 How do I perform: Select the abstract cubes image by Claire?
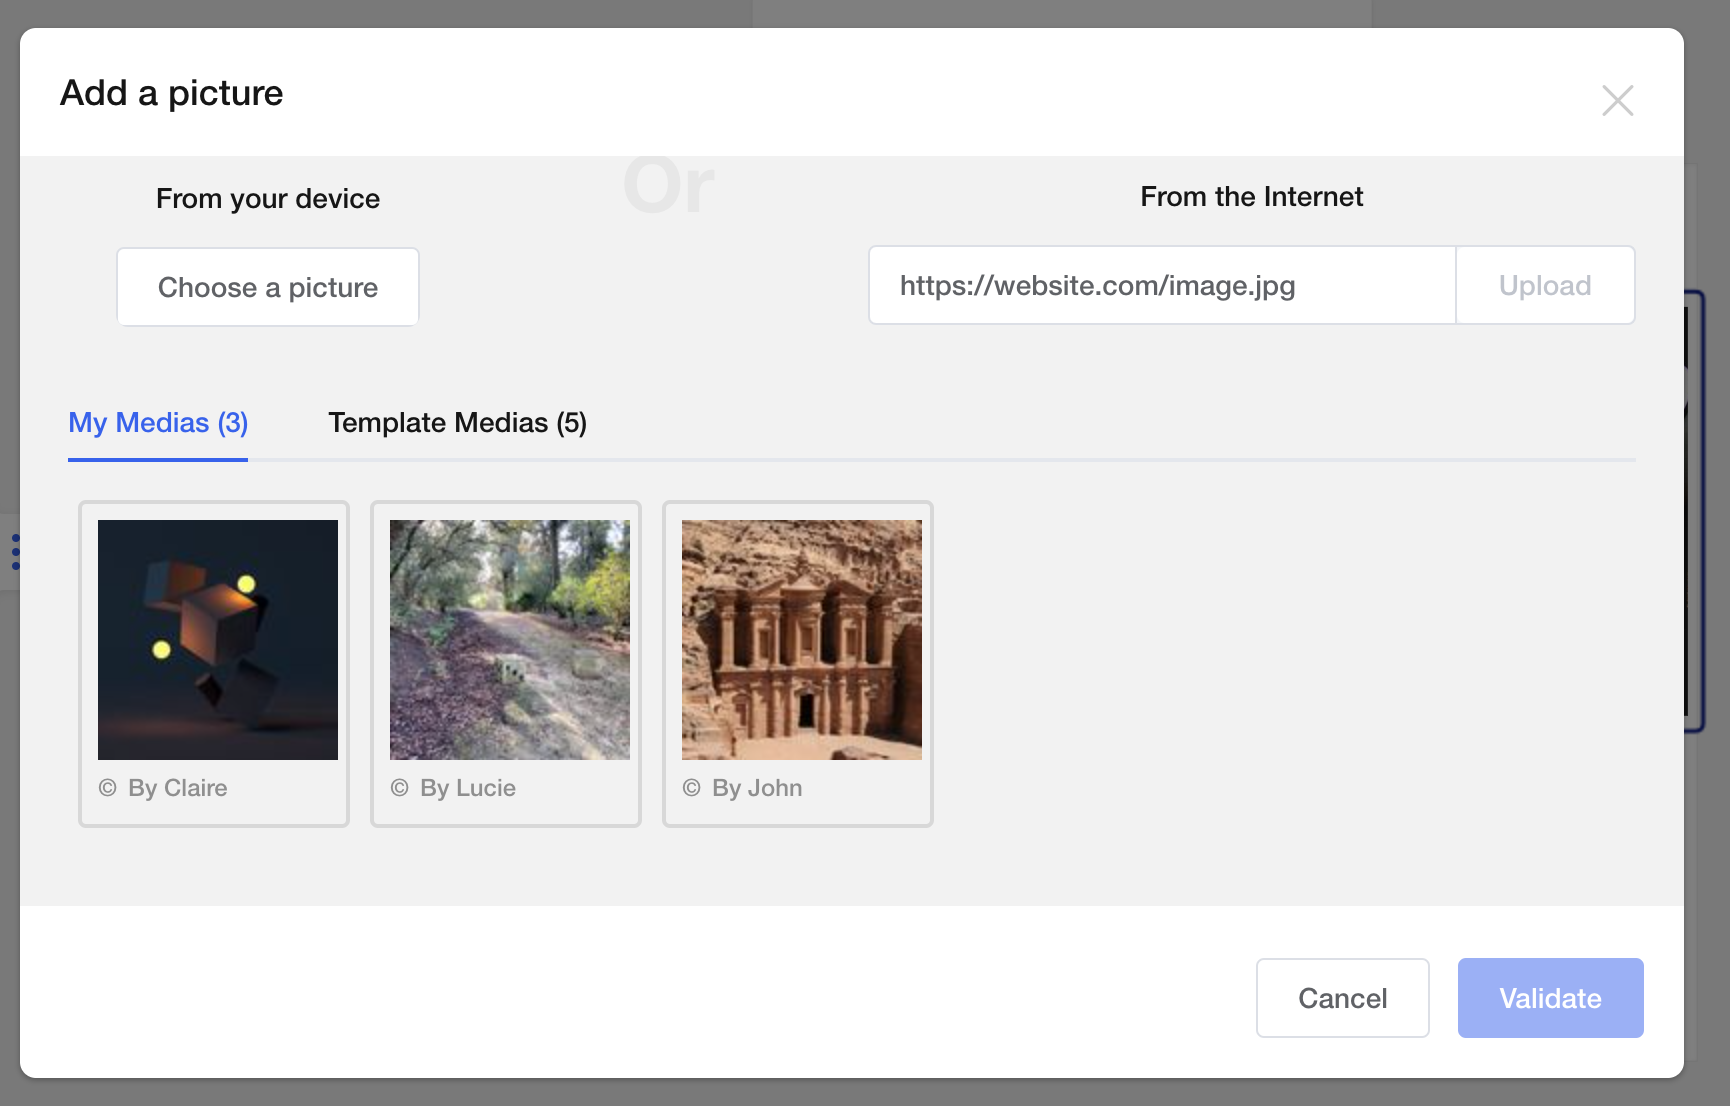pos(218,640)
